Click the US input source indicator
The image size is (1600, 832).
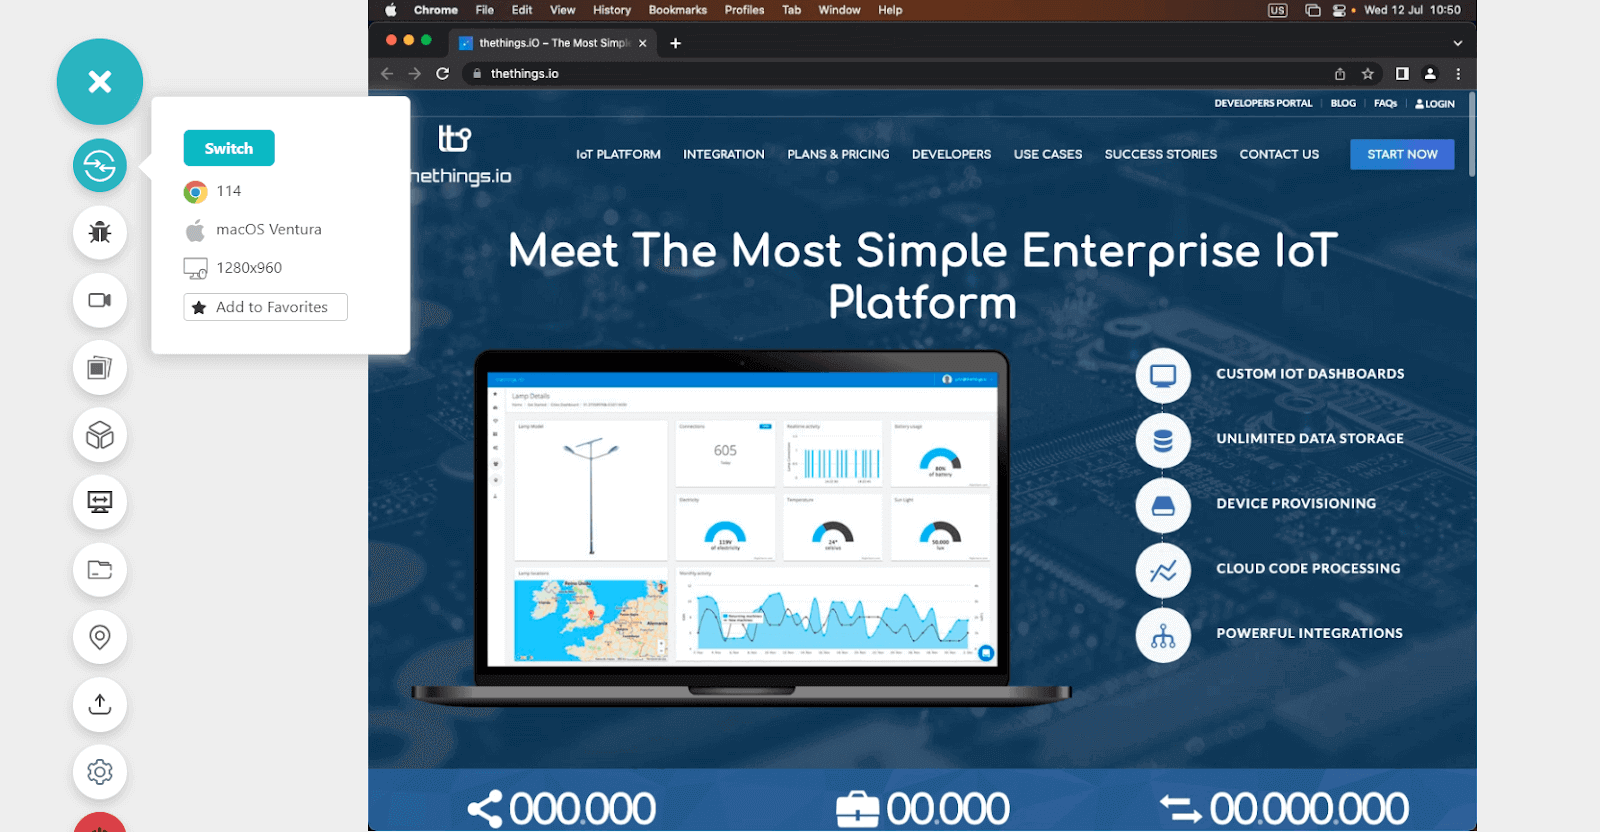tap(1278, 10)
